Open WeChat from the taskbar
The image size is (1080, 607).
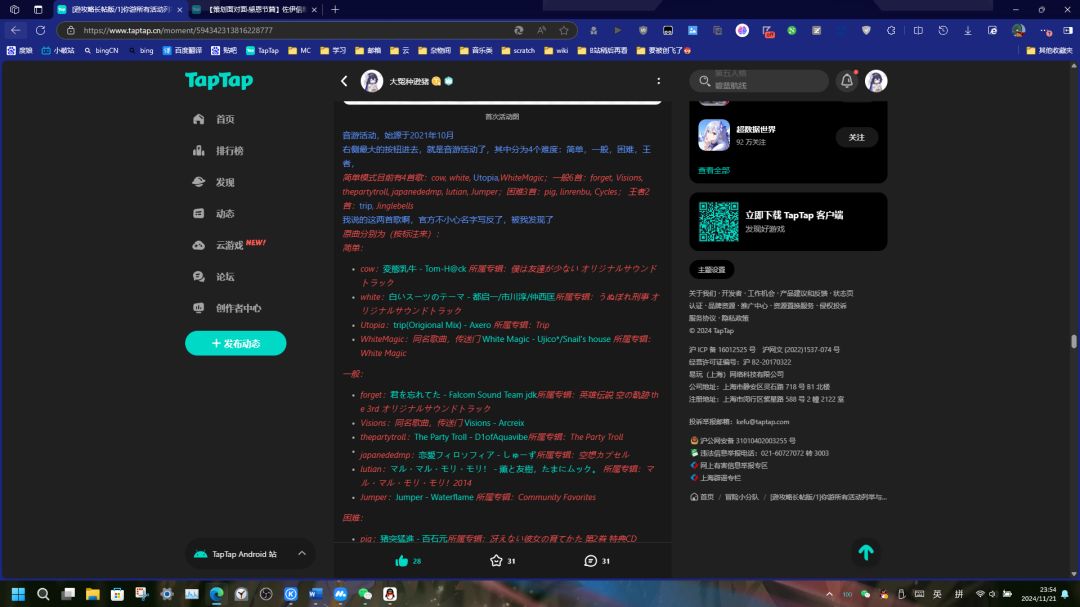click(365, 594)
